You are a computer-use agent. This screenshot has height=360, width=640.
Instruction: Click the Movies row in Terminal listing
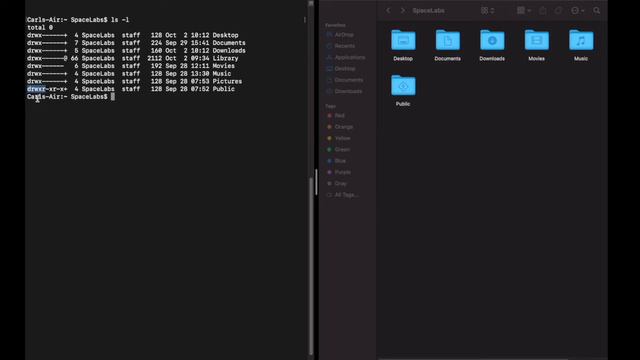point(131,66)
